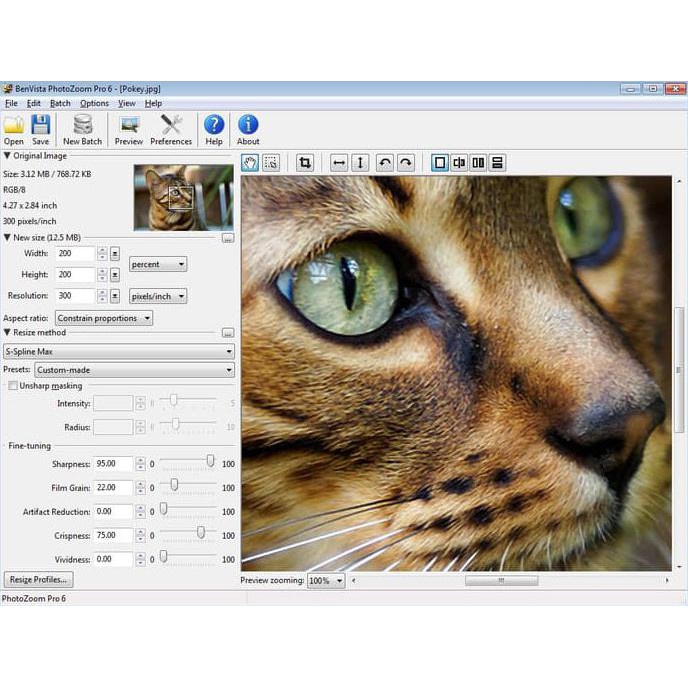The height and width of the screenshot is (688, 688).
Task: Click the Resolution input field
Action: click(x=75, y=296)
